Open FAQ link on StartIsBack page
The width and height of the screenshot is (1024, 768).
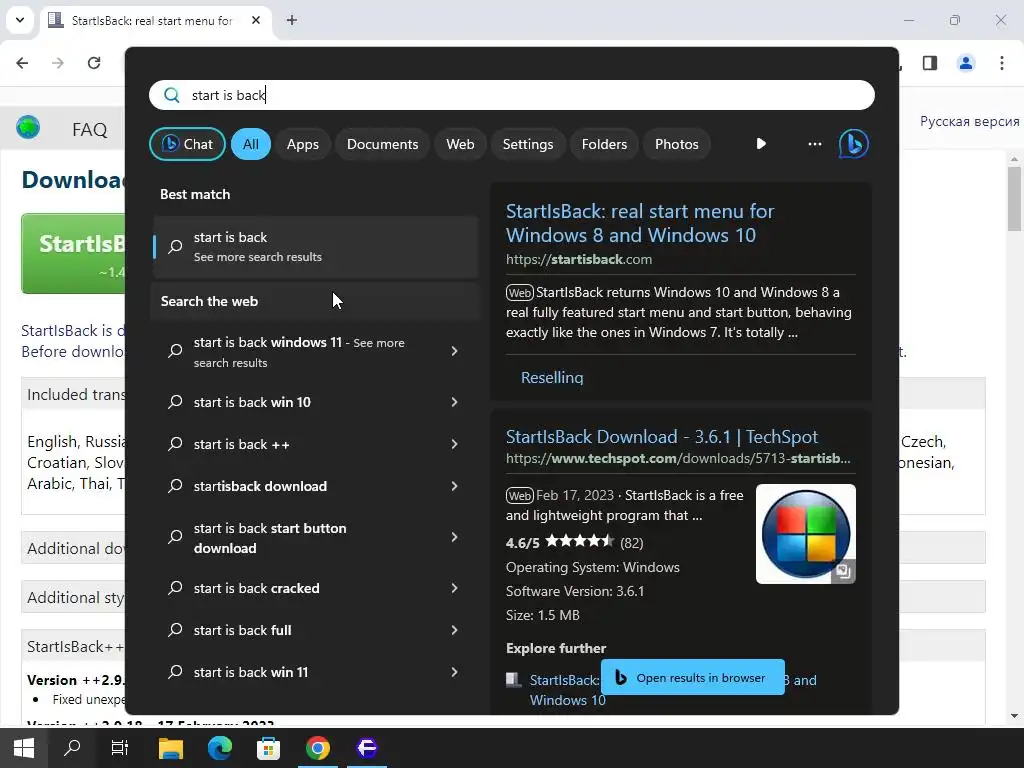tap(89, 129)
